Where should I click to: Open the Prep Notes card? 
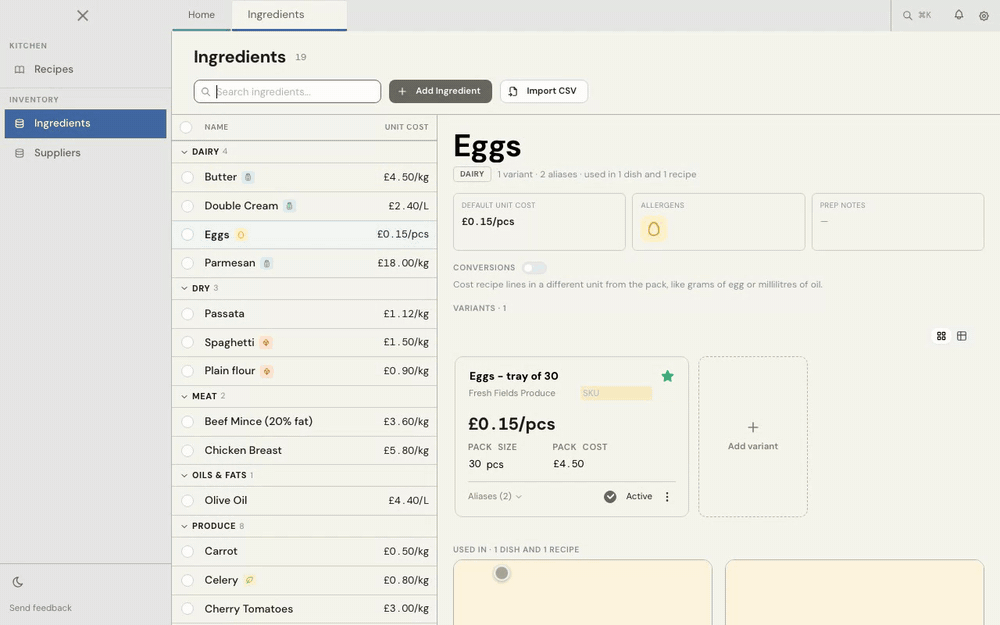click(x=897, y=222)
